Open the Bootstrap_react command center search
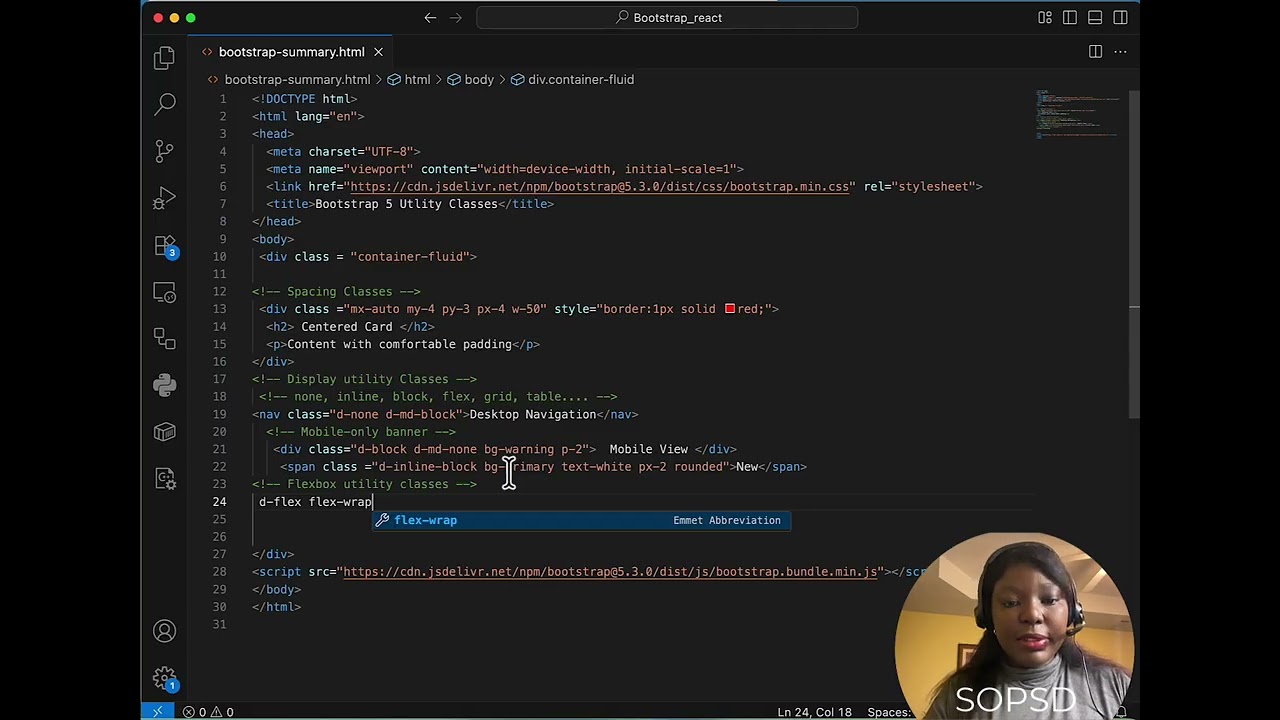Viewport: 1280px width, 720px height. pos(667,17)
